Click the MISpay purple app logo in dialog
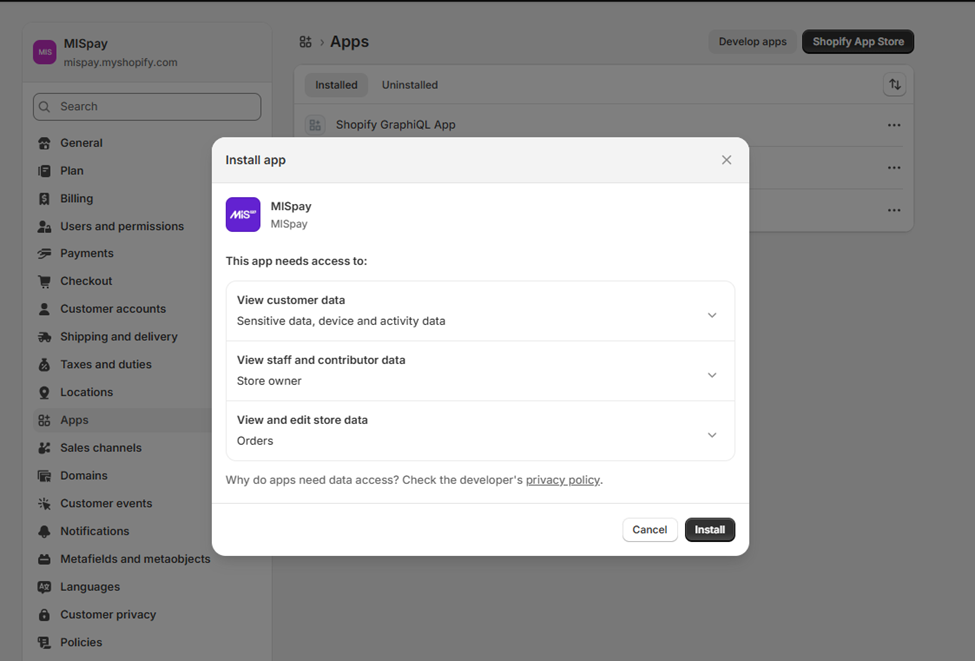The image size is (975, 661). tap(243, 215)
